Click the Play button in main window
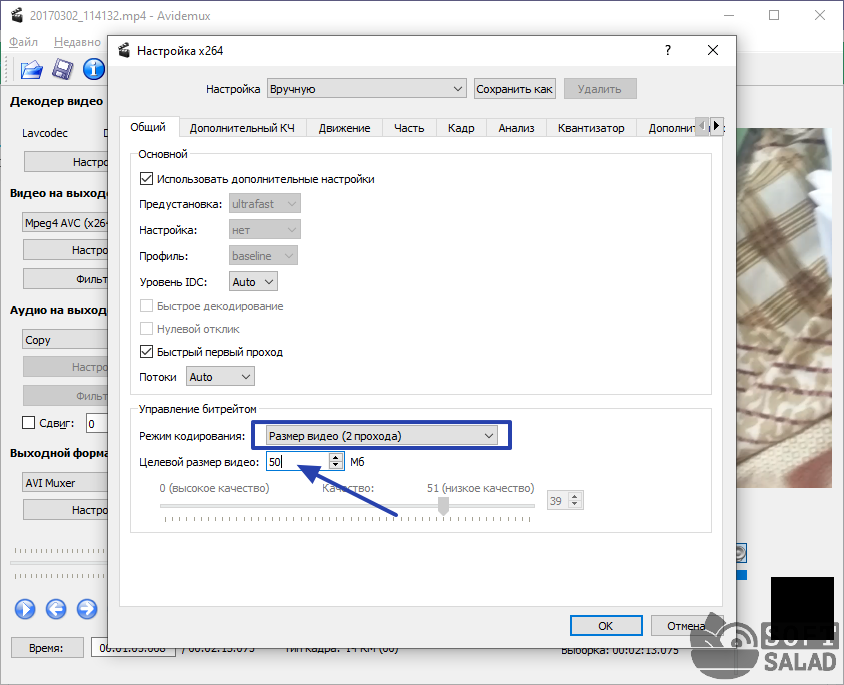This screenshot has width=844, height=685. point(25,609)
